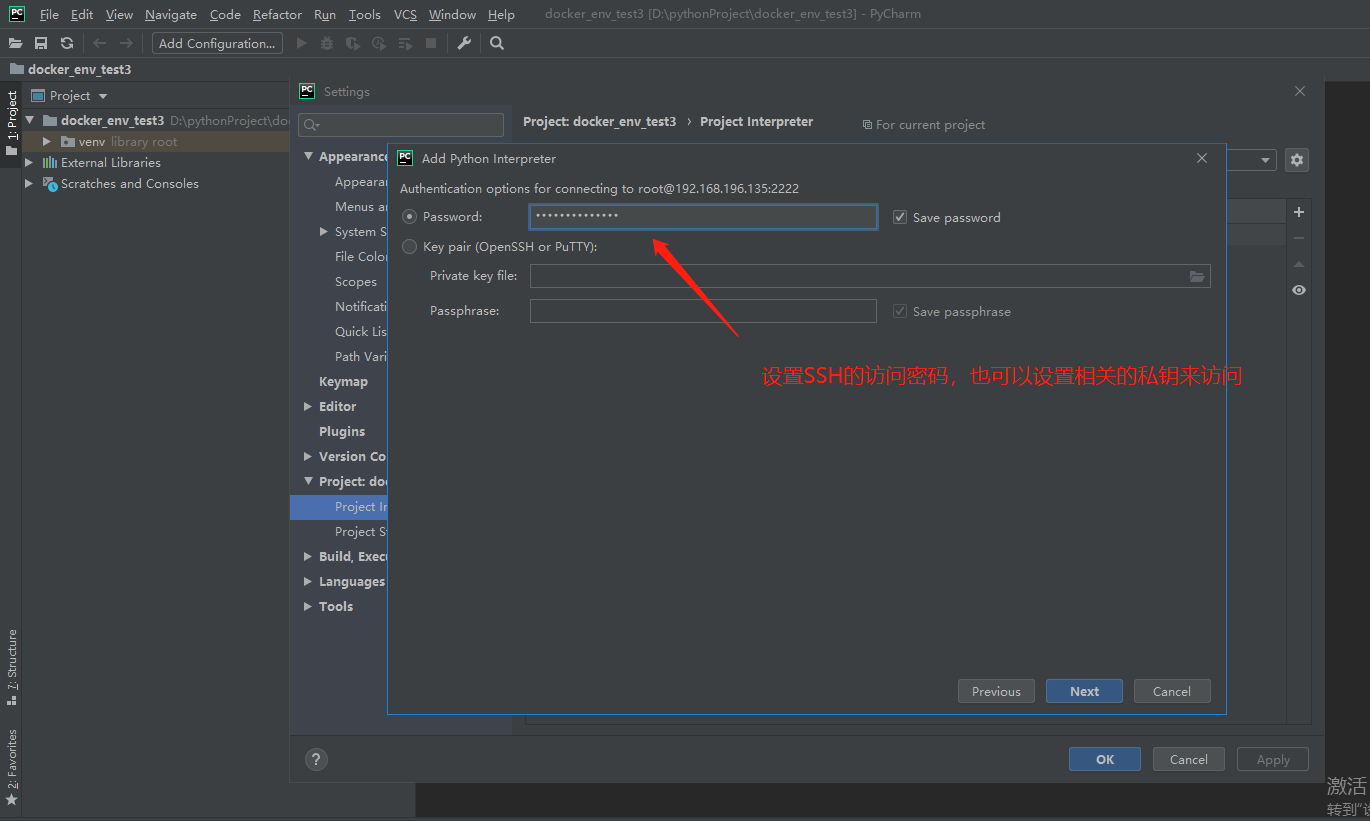Viewport: 1370px width, 821px height.
Task: Collapse the Appearance & Behavior section
Action: pos(308,156)
